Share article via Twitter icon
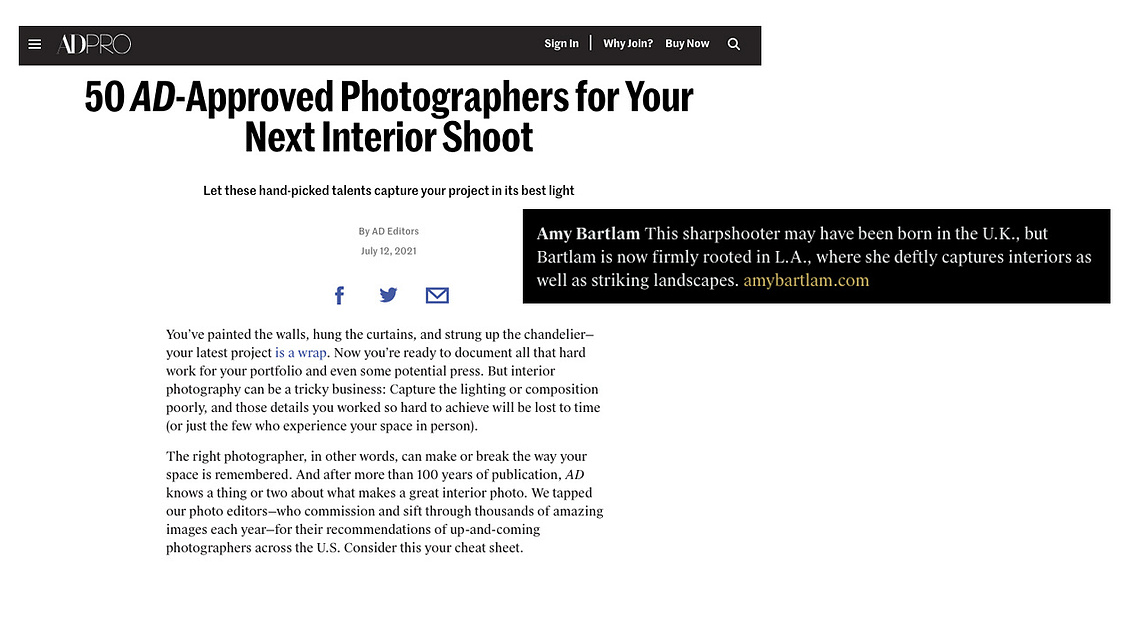The height and width of the screenshot is (639, 1139). click(x=388, y=295)
